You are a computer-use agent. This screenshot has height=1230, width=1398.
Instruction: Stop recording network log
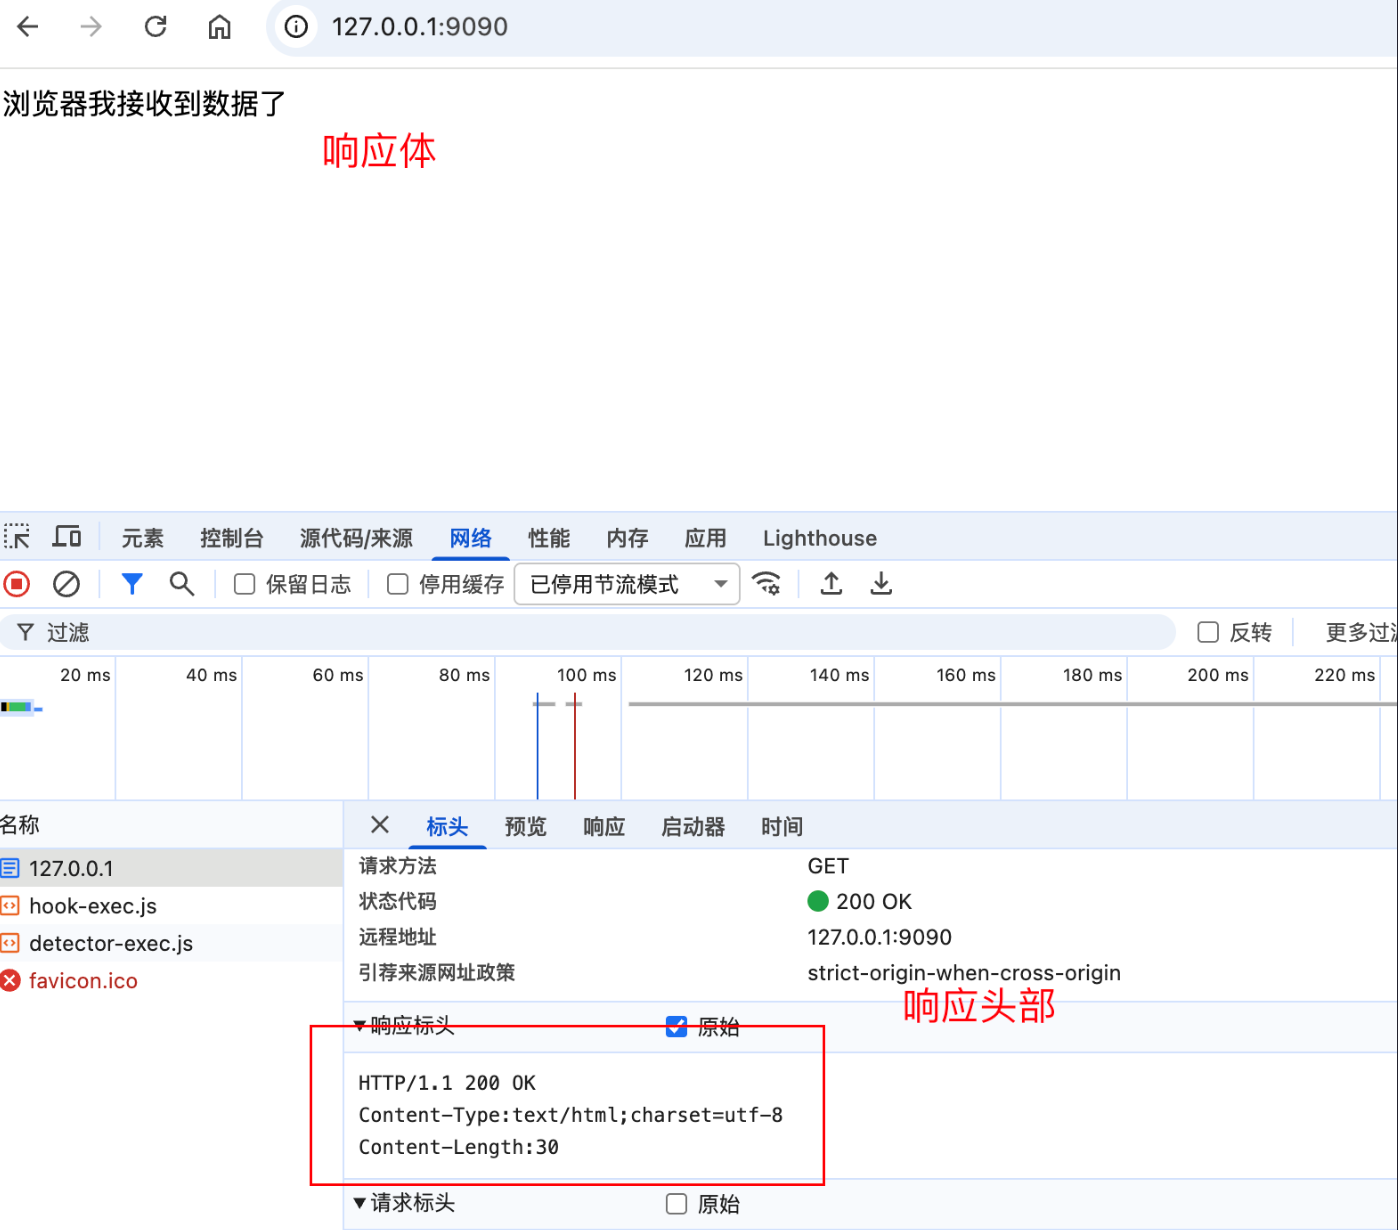click(x=16, y=584)
